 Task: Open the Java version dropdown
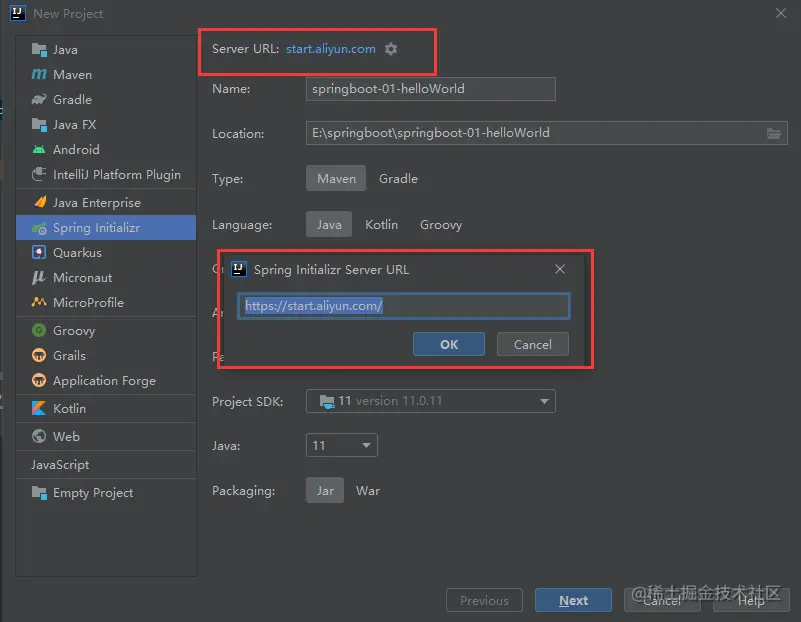pos(342,445)
